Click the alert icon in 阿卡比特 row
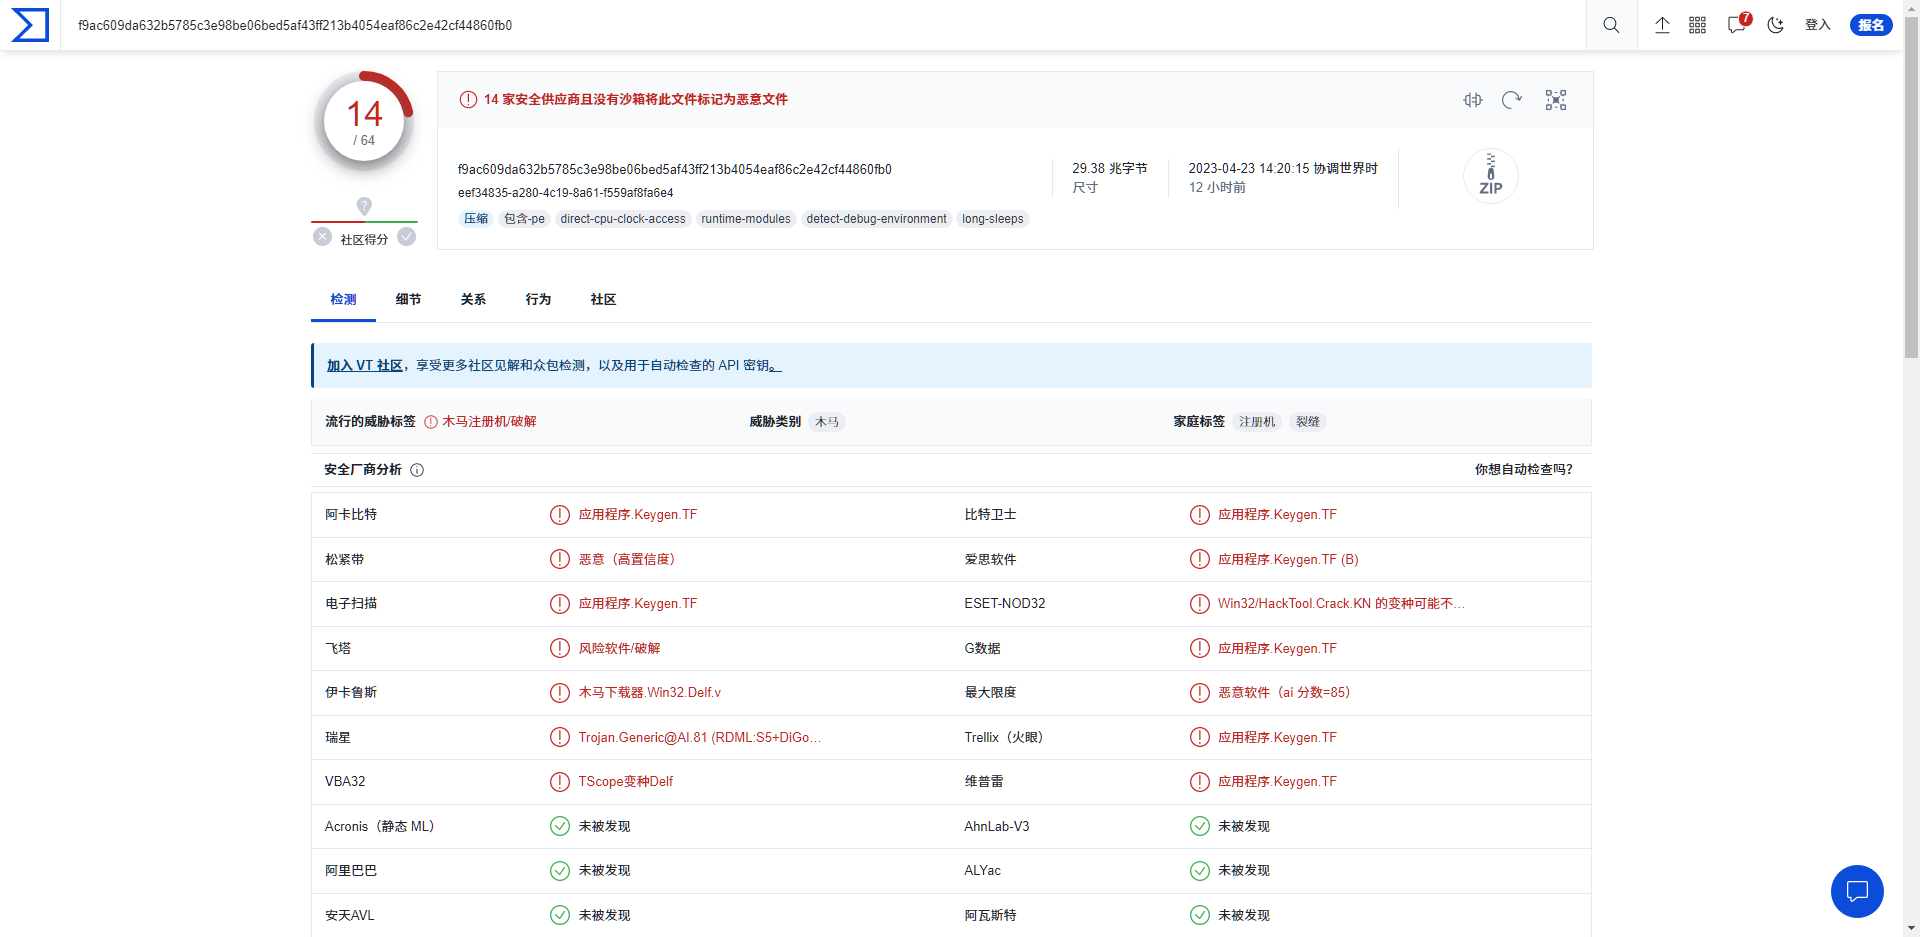Screen dimensions: 1920x937 pyautogui.click(x=560, y=515)
